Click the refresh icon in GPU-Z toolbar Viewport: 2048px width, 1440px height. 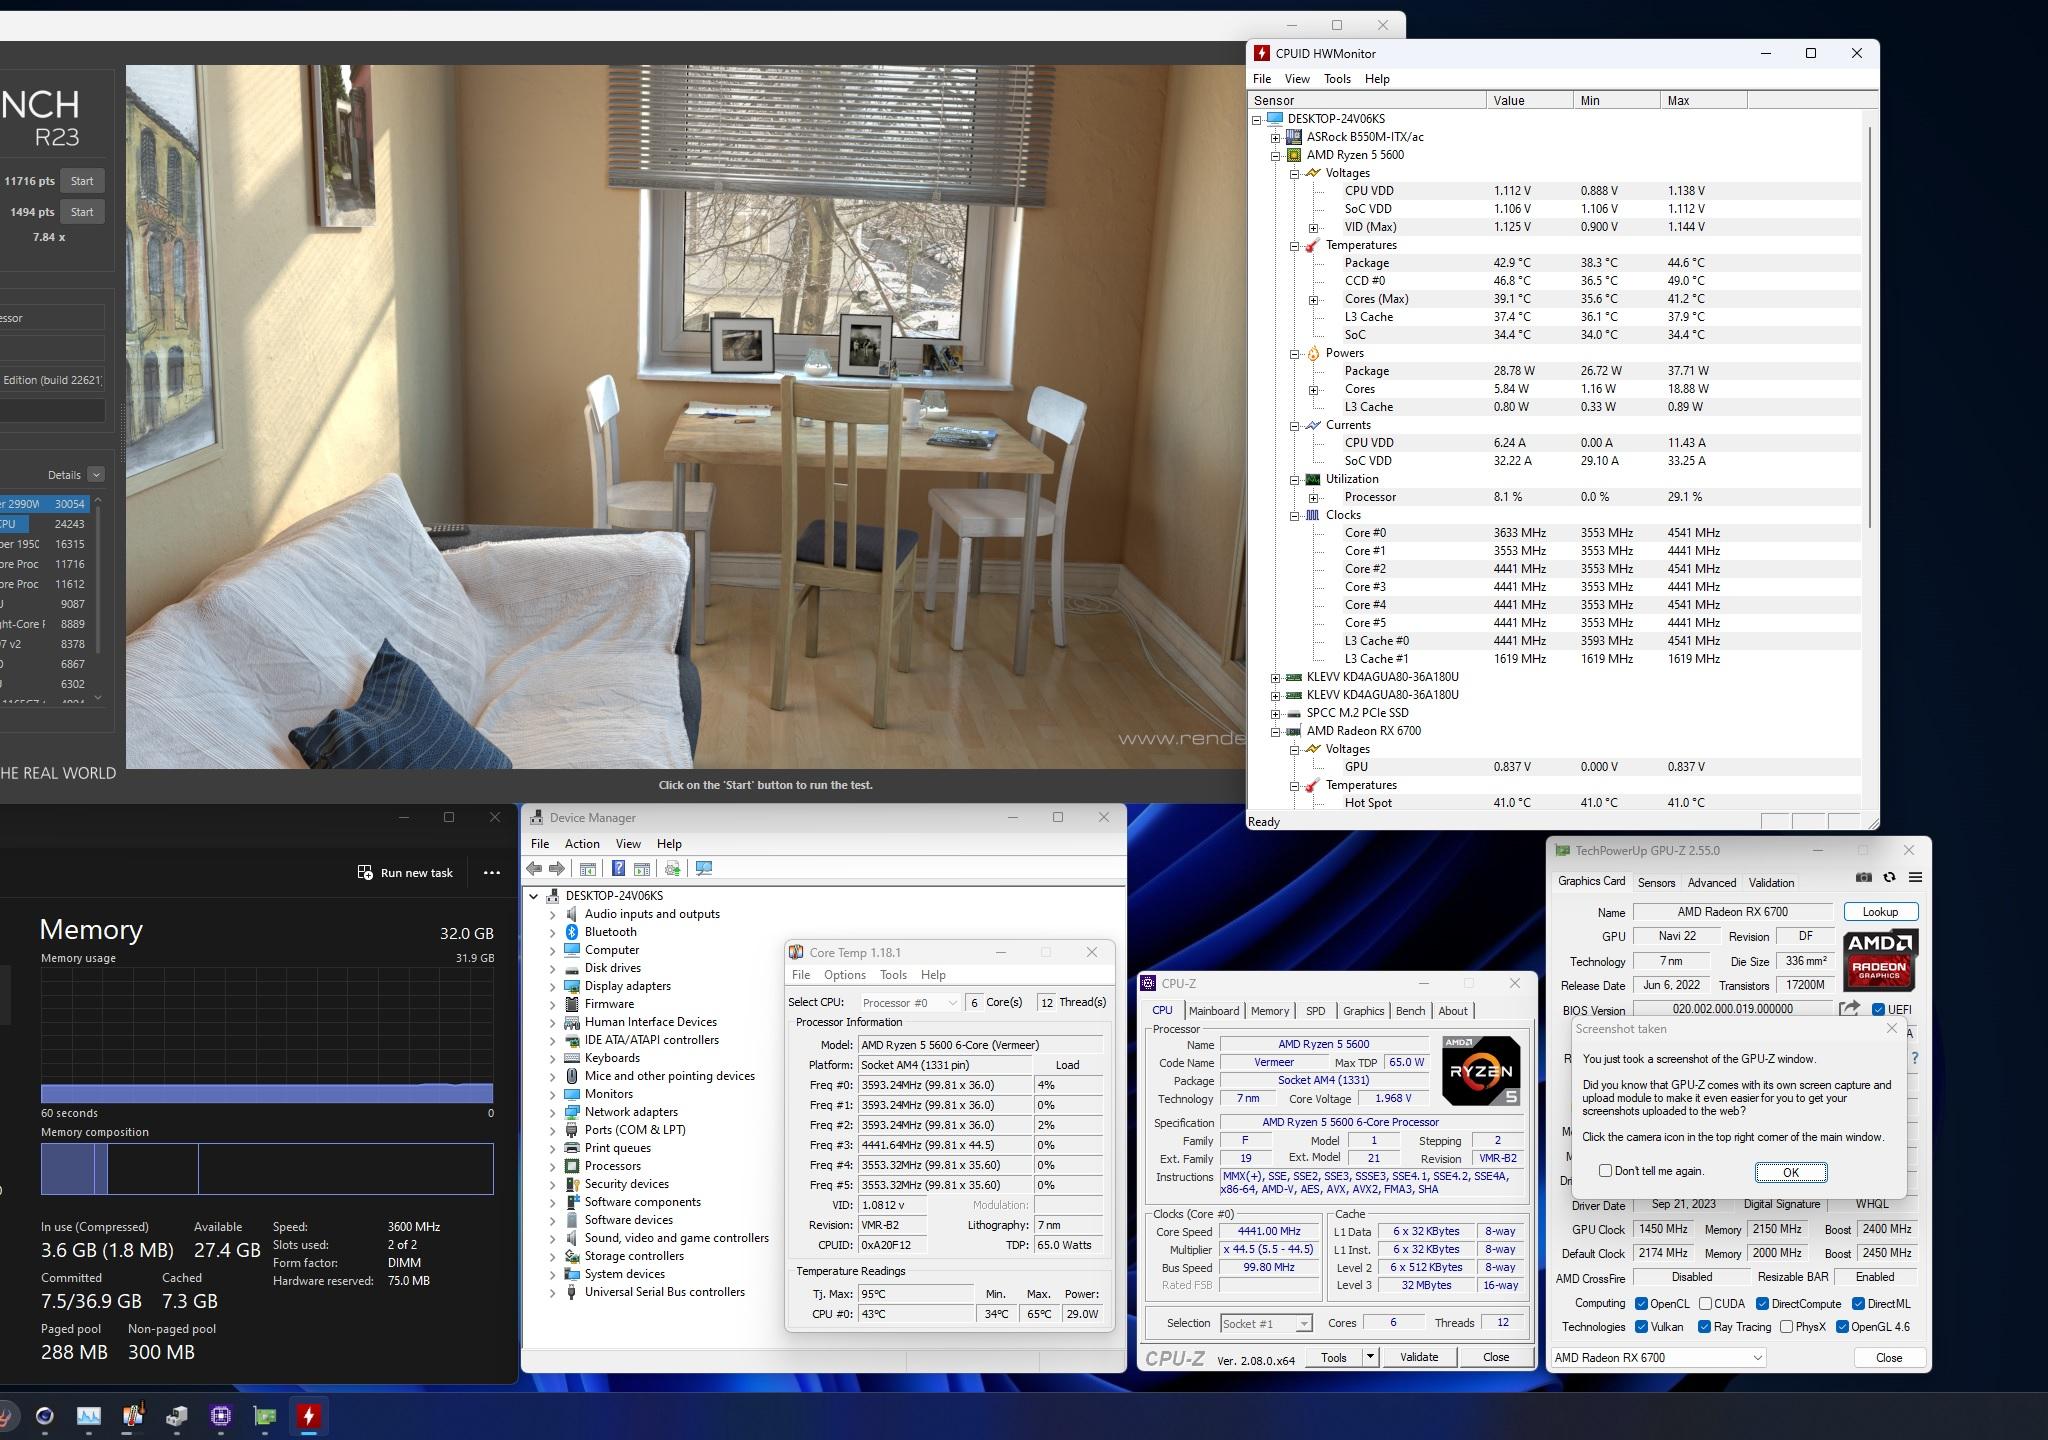point(1889,875)
